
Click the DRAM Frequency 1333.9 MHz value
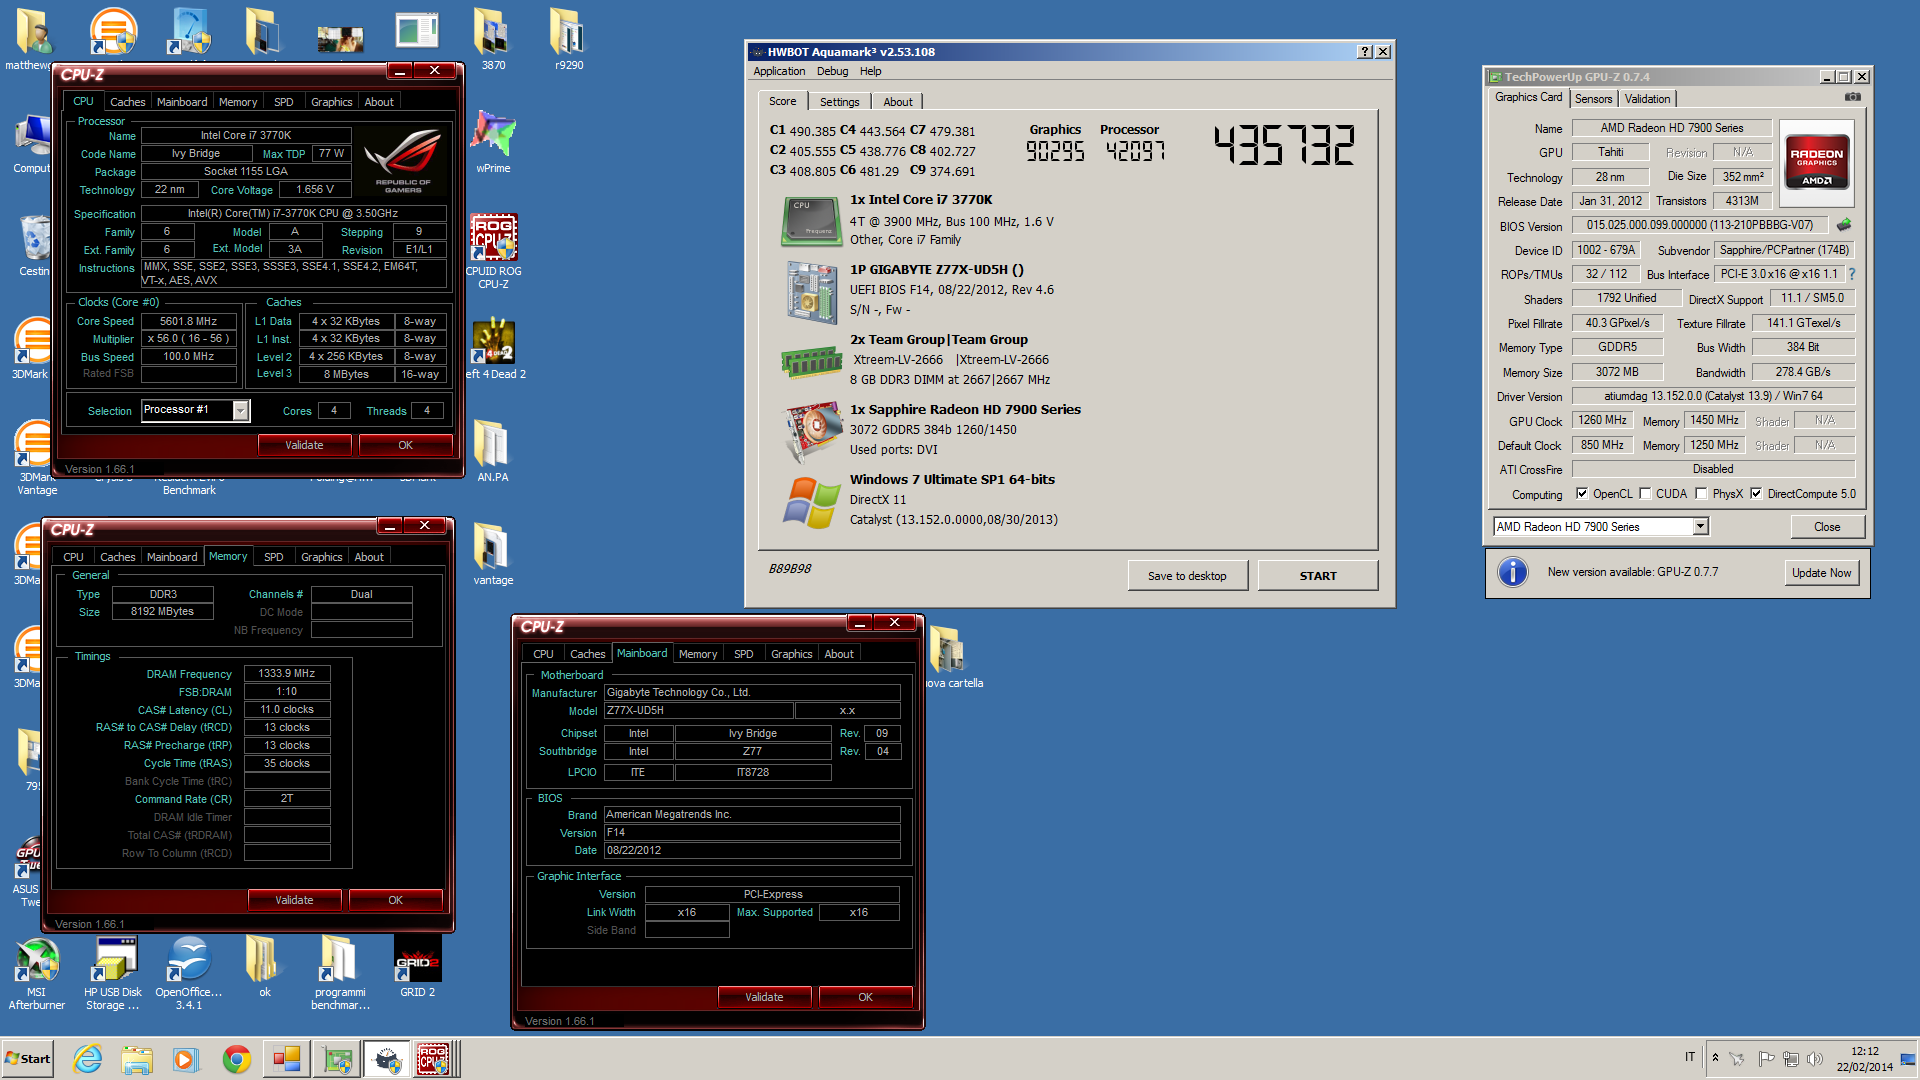point(286,674)
